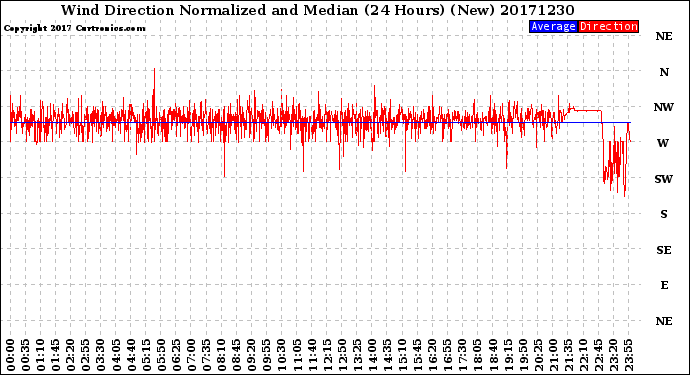Click the 19:15 time axis label
This screenshot has height=375, width=690.
click(508, 355)
